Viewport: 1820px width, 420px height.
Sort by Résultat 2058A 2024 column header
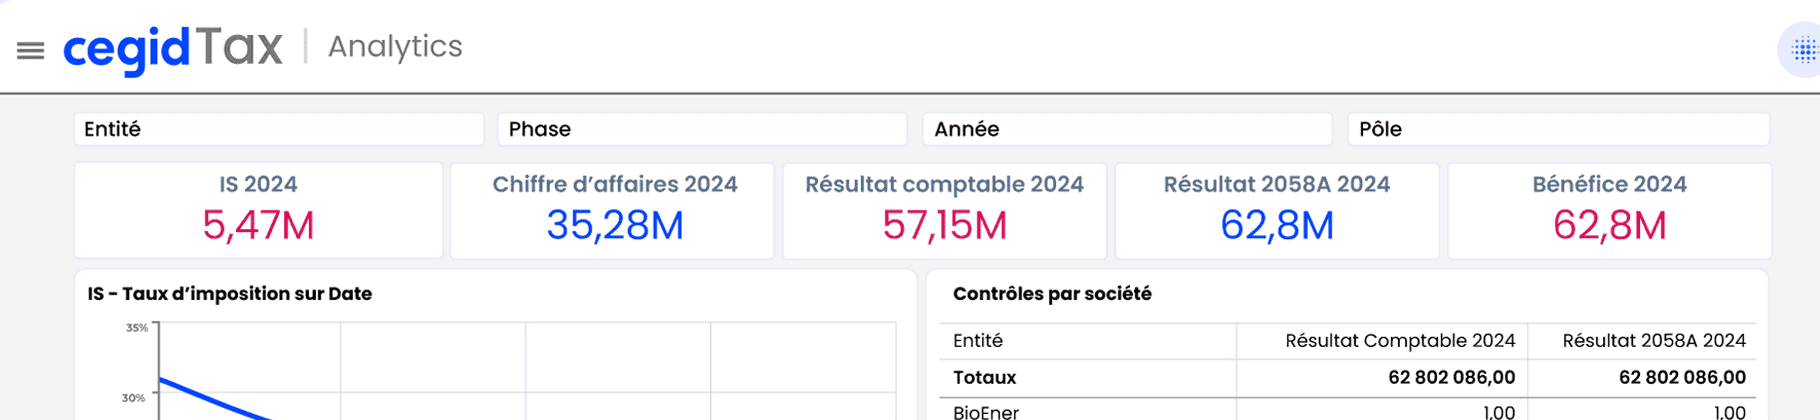pyautogui.click(x=1654, y=341)
